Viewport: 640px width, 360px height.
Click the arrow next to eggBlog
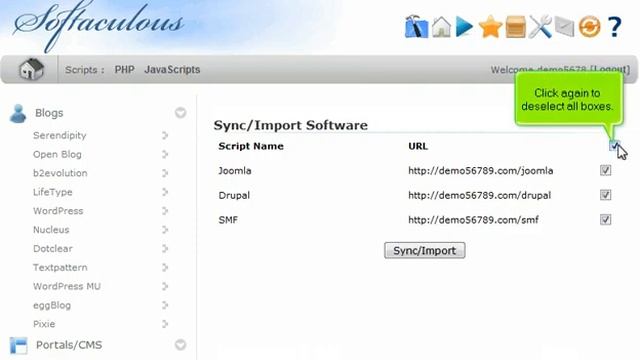165,305
